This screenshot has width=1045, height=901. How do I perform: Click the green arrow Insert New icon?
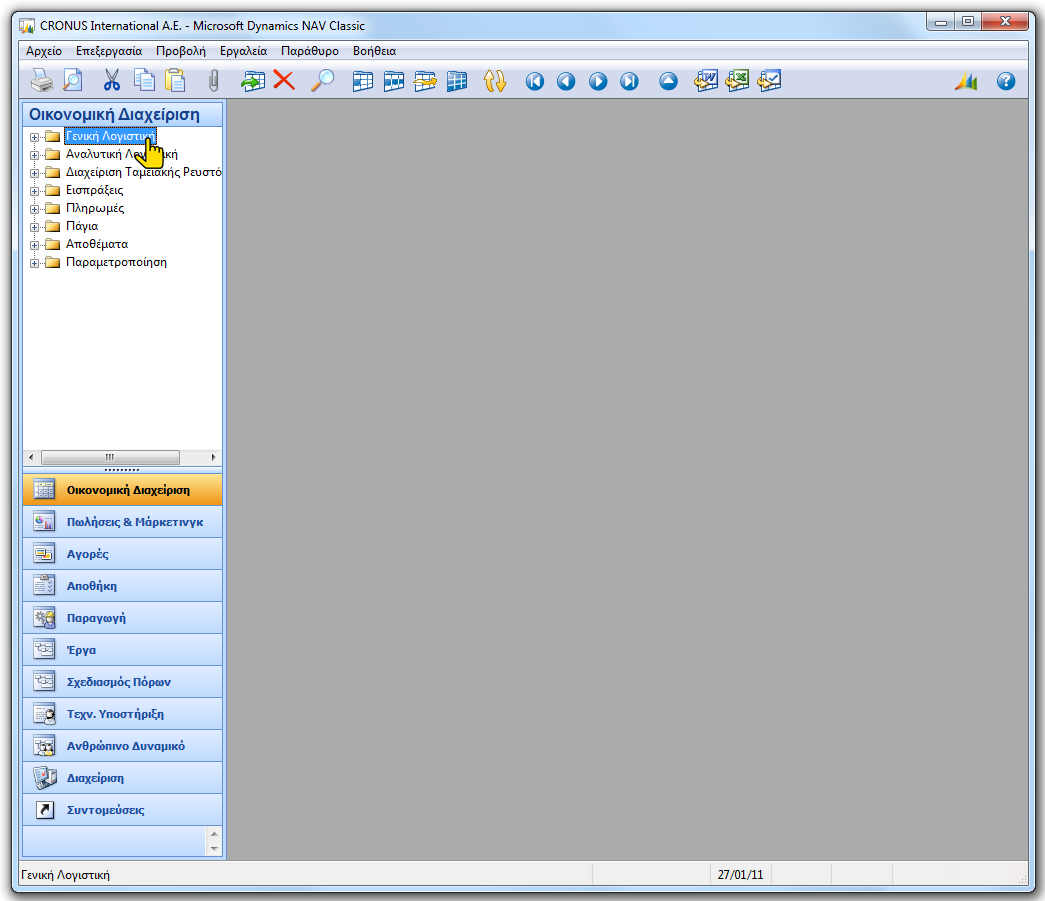pyautogui.click(x=253, y=81)
